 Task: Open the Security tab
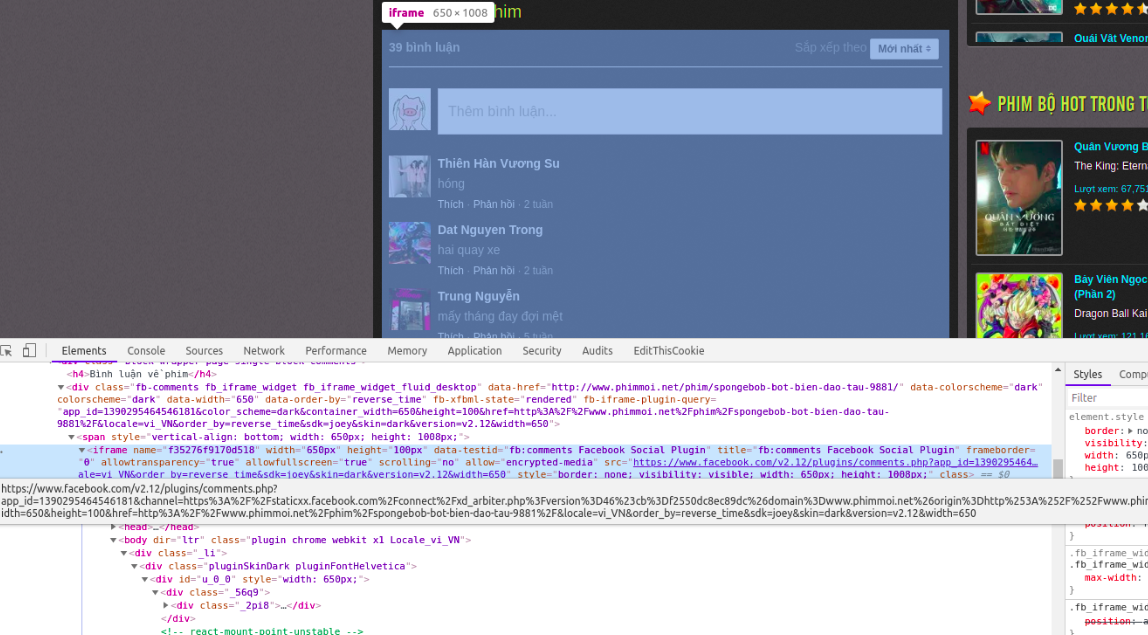click(x=542, y=351)
